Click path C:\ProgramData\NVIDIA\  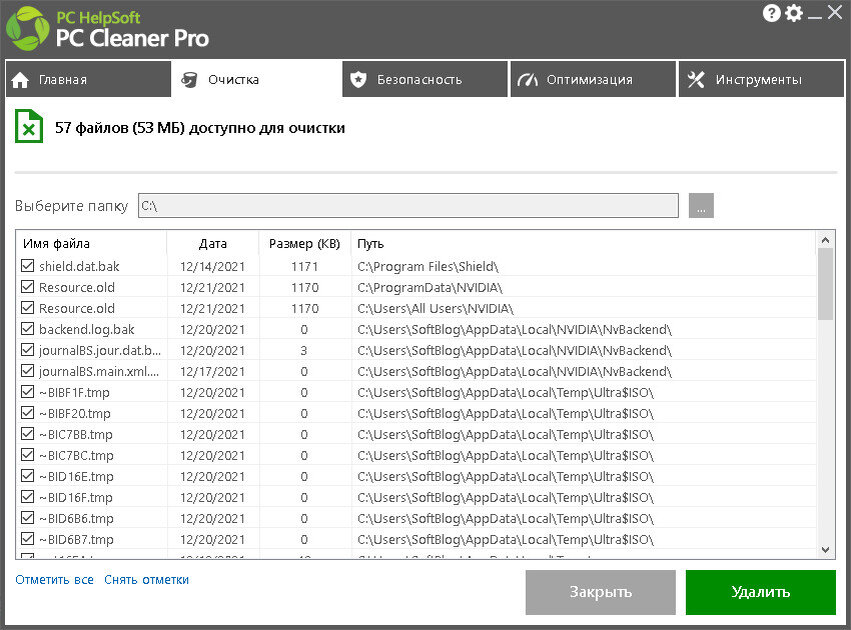point(430,288)
